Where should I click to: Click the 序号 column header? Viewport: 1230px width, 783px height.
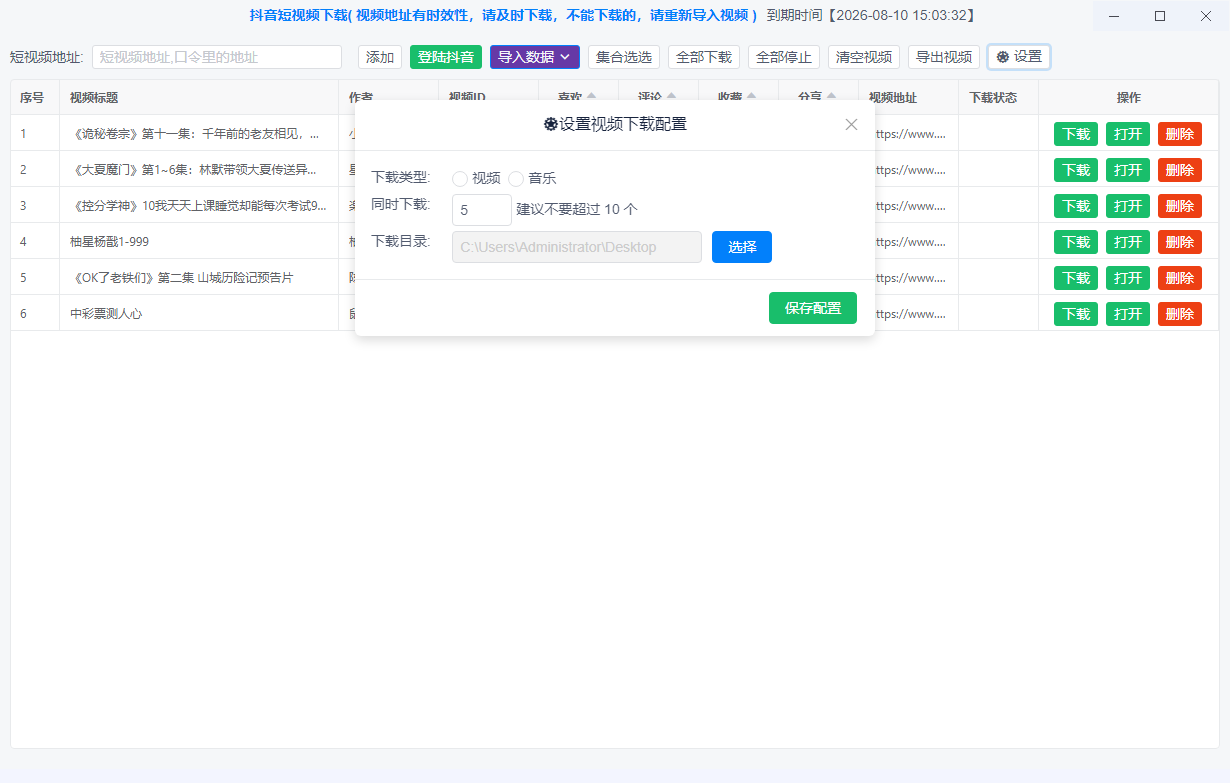[x=35, y=97]
